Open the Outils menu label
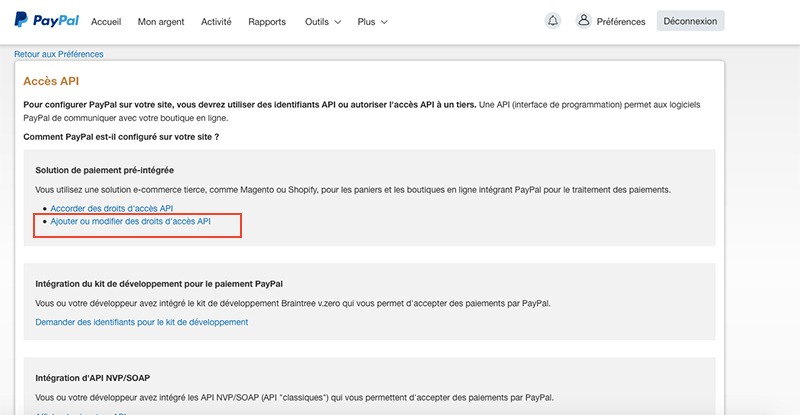This screenshot has width=800, height=415. click(317, 22)
